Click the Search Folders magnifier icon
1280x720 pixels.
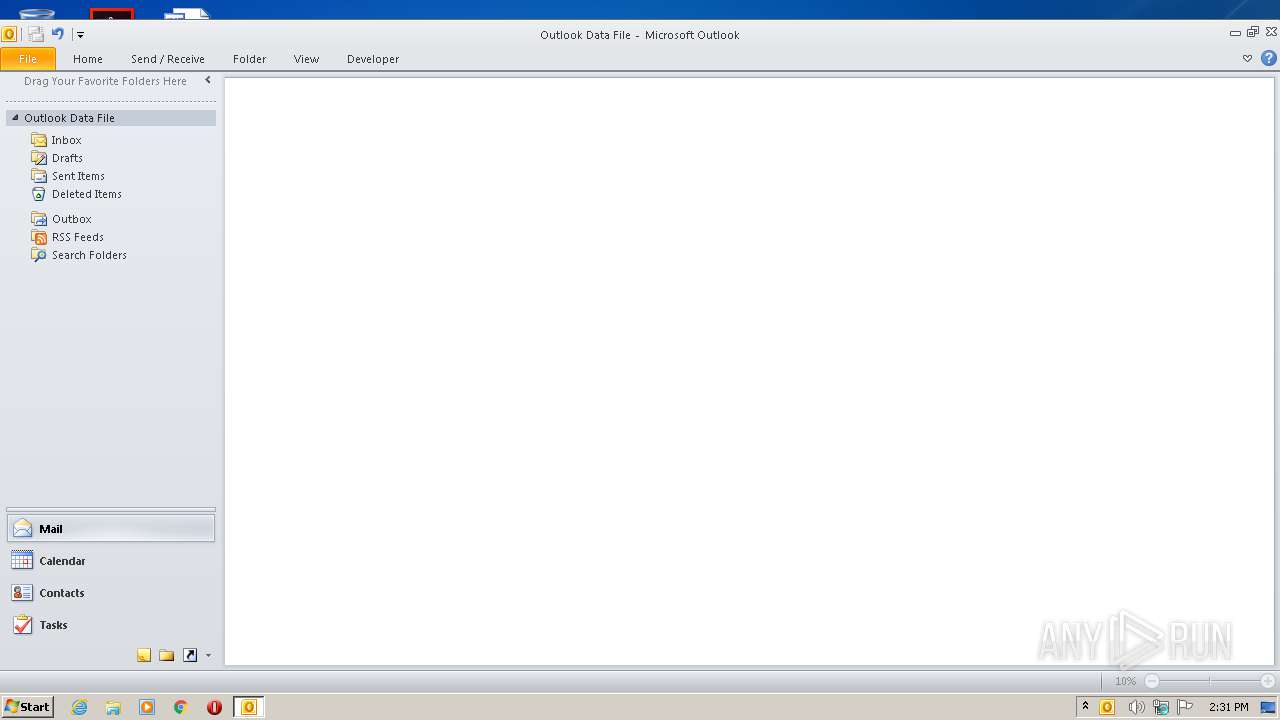[39, 255]
